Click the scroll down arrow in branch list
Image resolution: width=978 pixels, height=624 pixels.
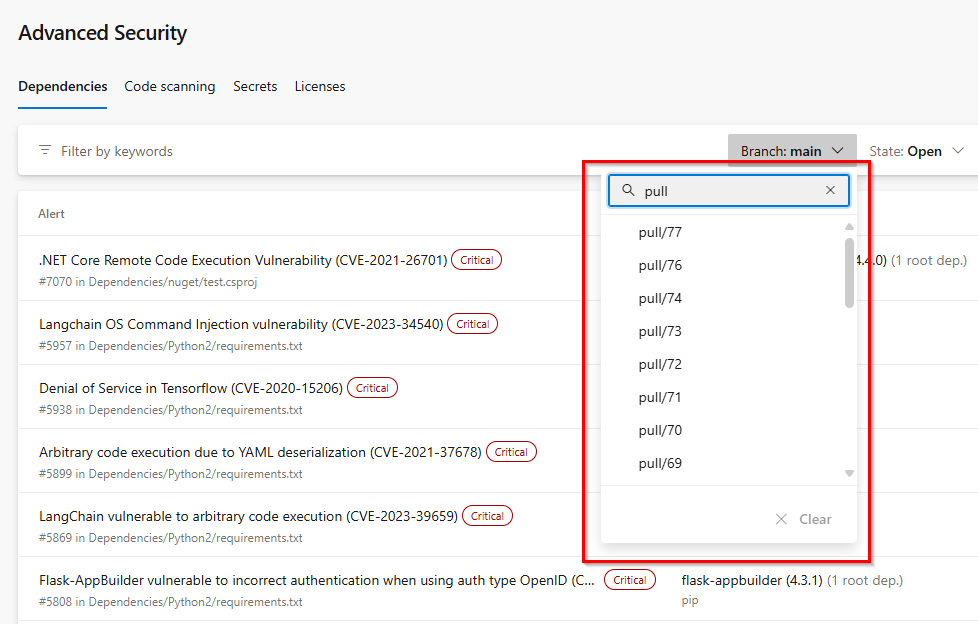coord(849,474)
